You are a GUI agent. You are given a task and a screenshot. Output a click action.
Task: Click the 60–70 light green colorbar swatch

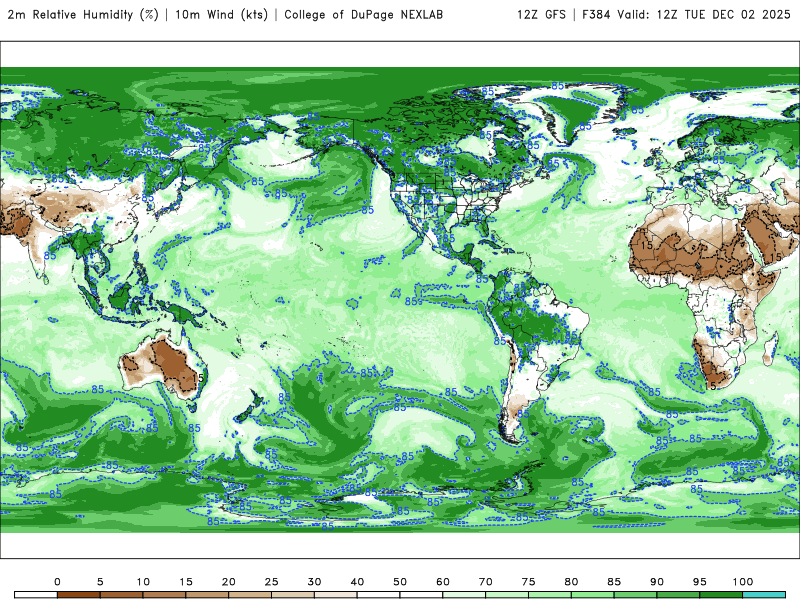[464, 595]
